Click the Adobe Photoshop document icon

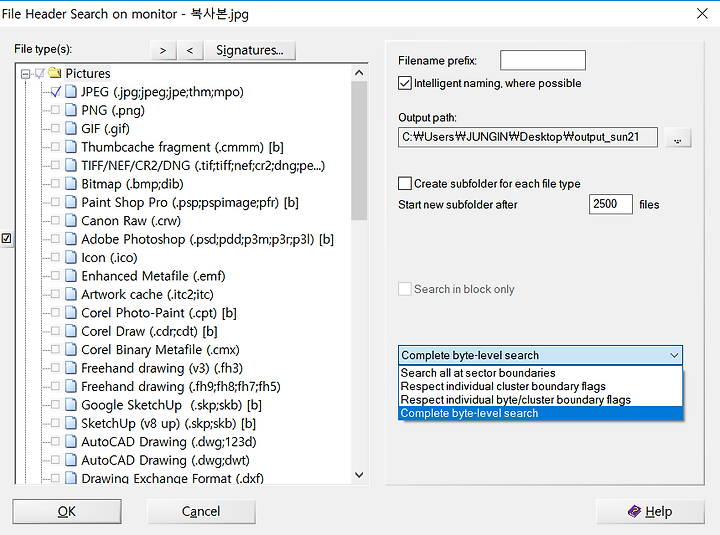(x=71, y=239)
